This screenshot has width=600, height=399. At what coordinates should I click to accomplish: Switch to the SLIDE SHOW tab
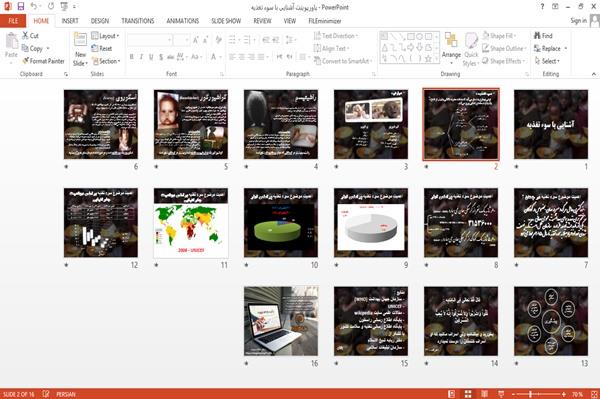click(226, 21)
